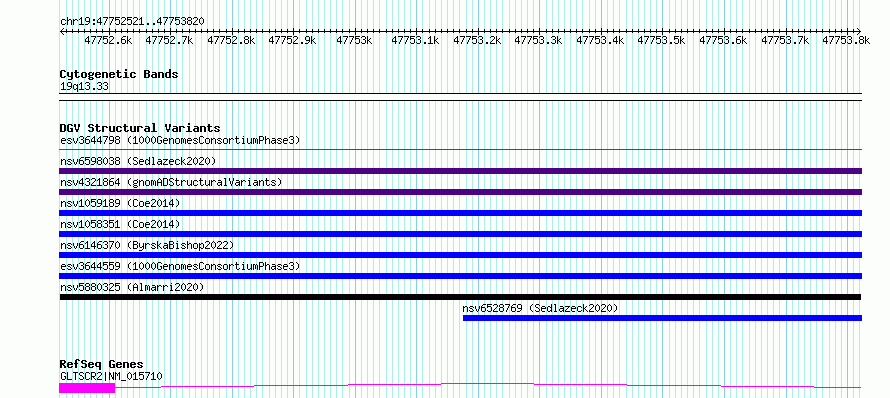Click the blue nsv1059189 variant bar

[460, 213]
